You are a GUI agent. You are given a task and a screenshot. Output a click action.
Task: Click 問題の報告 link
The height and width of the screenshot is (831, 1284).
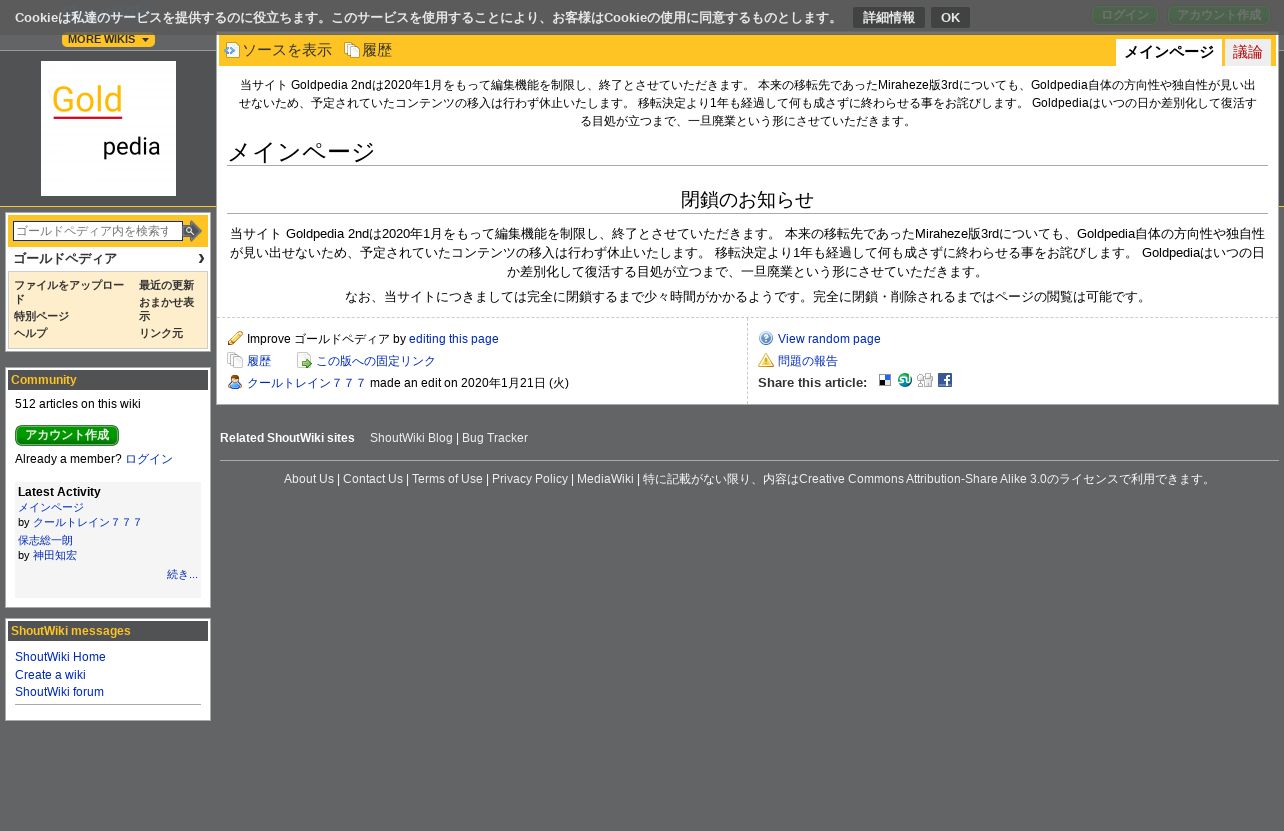coord(808,361)
